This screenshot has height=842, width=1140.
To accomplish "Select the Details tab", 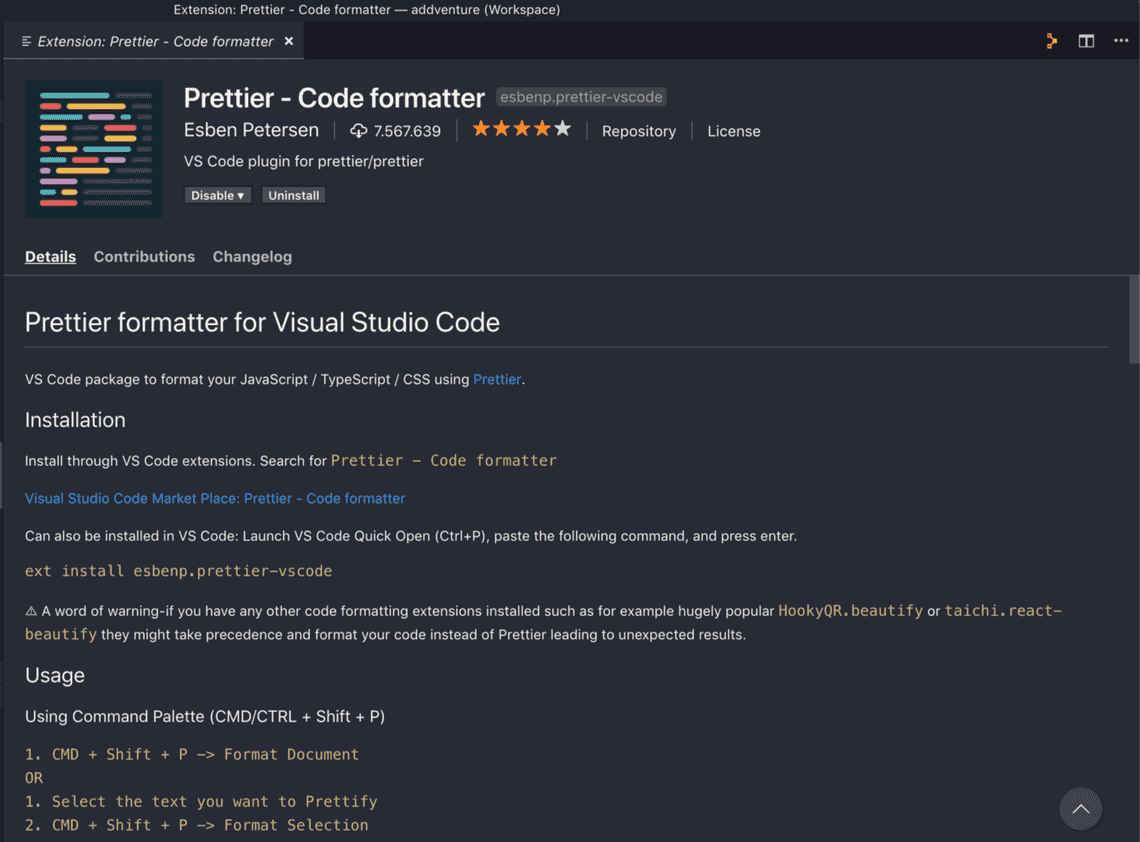I will coord(50,257).
